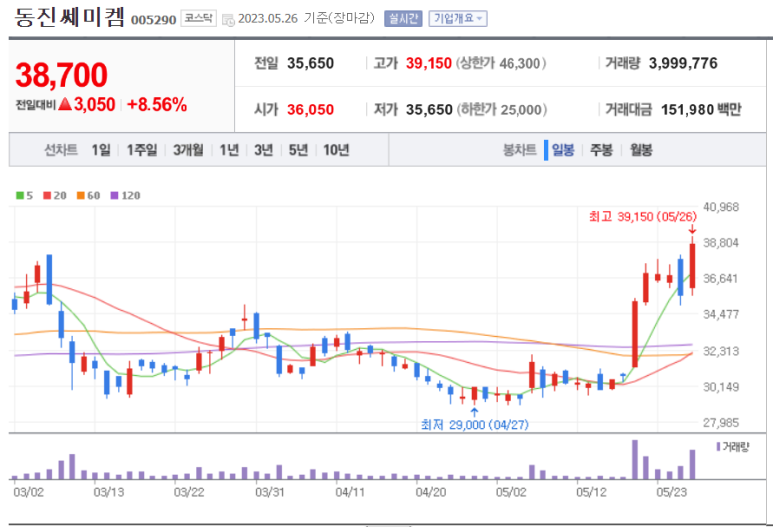This screenshot has height=527, width=773.
Task: Select the 1주일 line chart tab
Action: pos(142,150)
